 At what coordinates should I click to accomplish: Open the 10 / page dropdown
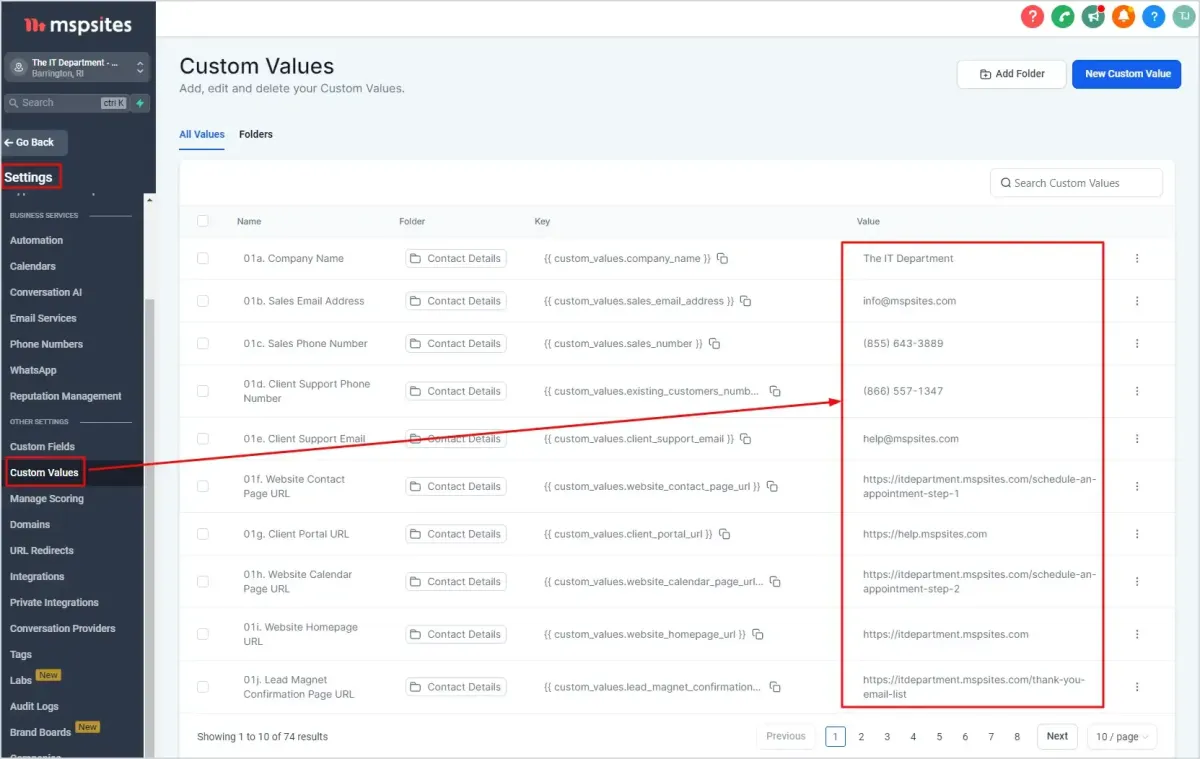coord(1122,736)
